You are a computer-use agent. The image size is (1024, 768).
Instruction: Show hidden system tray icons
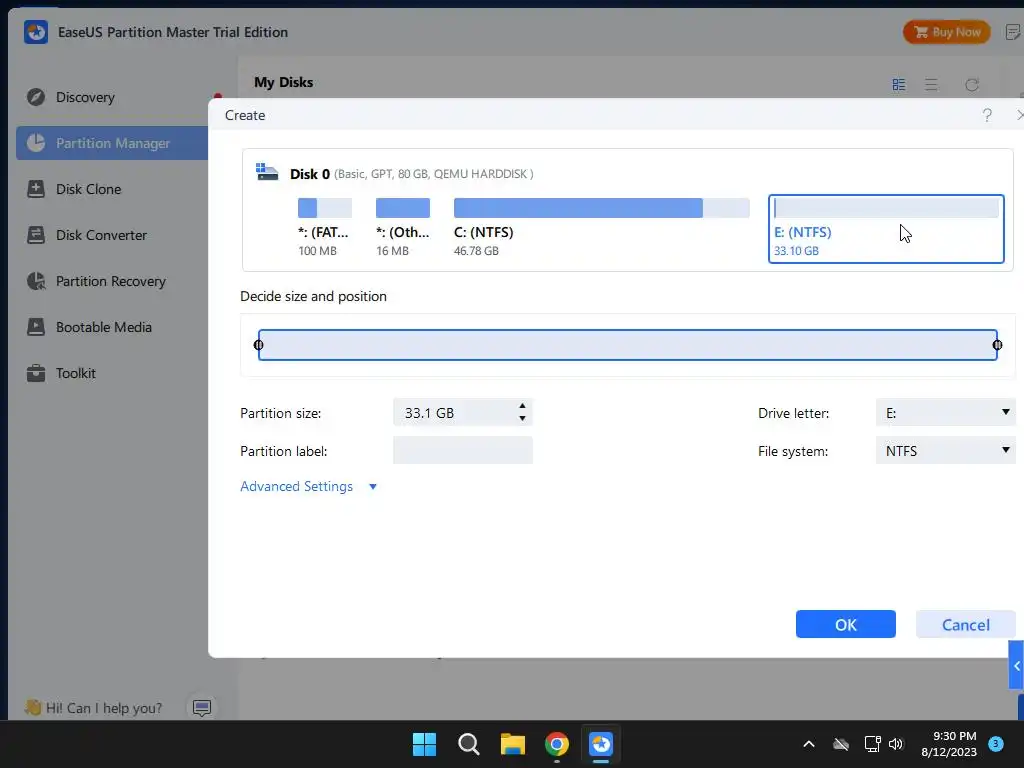pos(808,744)
